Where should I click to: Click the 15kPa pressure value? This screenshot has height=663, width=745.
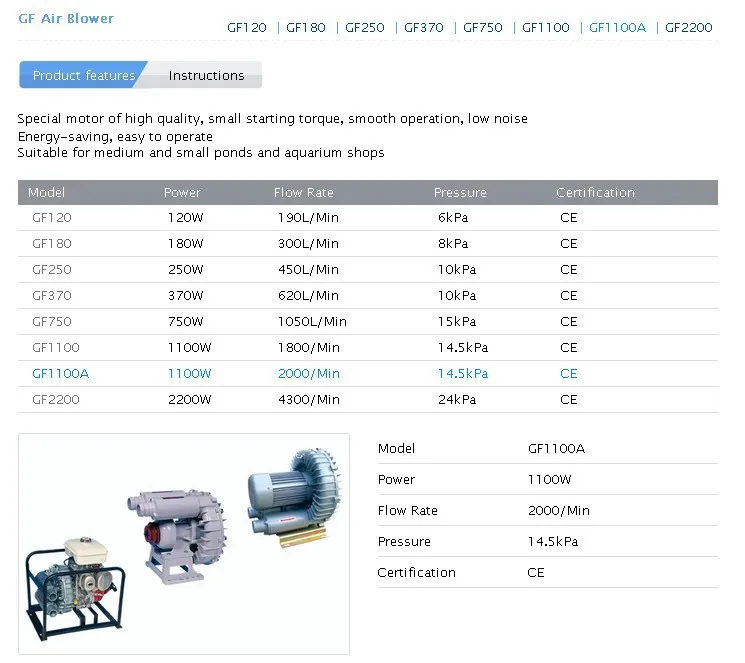[457, 322]
